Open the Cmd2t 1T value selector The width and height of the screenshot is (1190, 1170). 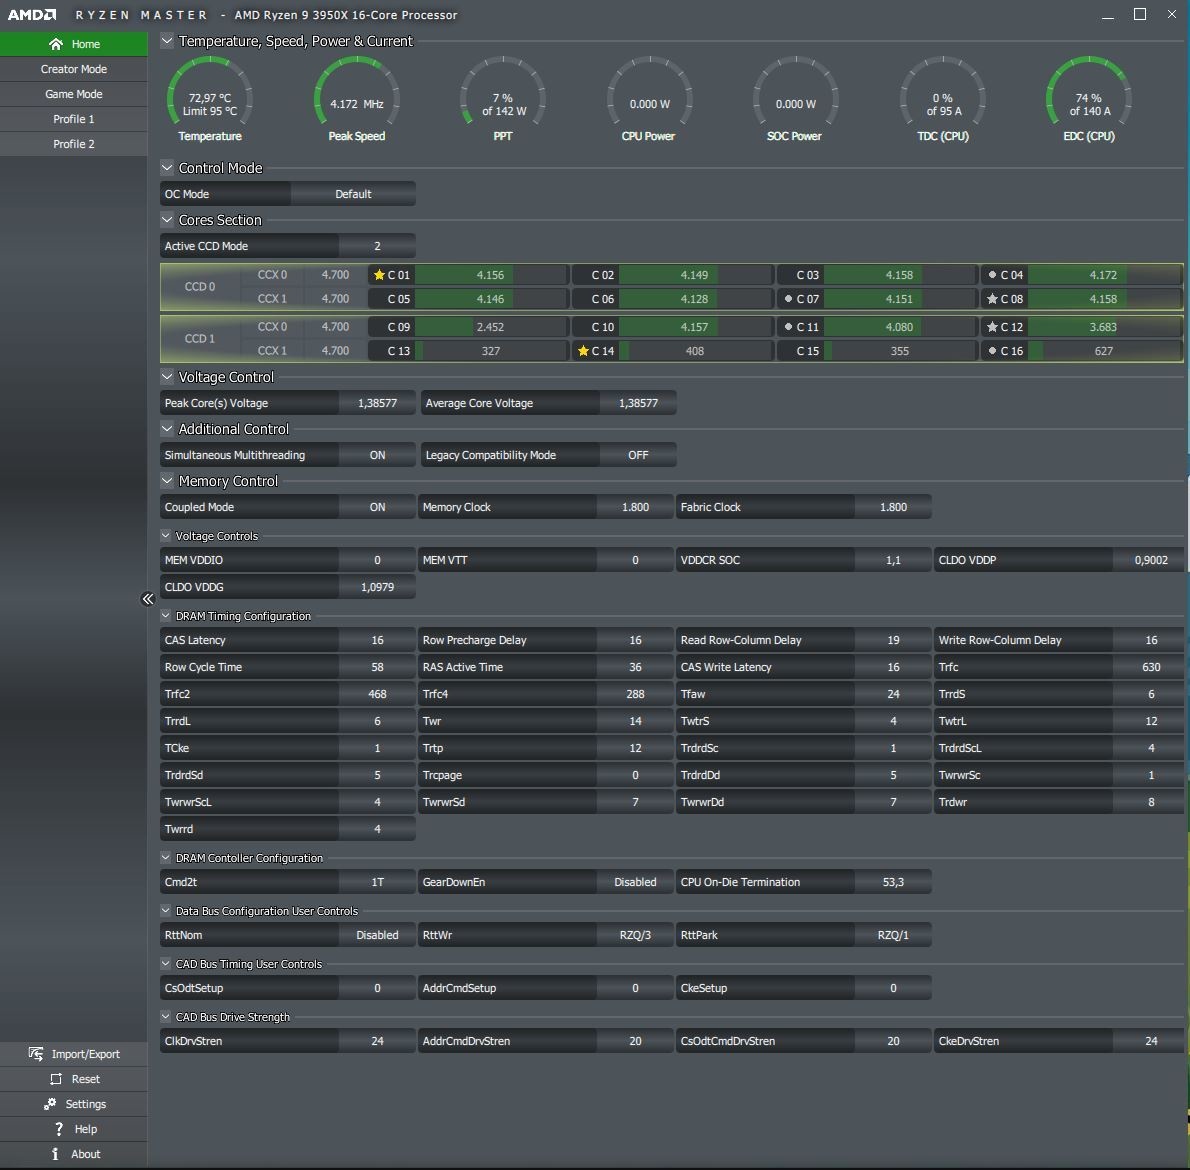pyautogui.click(x=377, y=882)
